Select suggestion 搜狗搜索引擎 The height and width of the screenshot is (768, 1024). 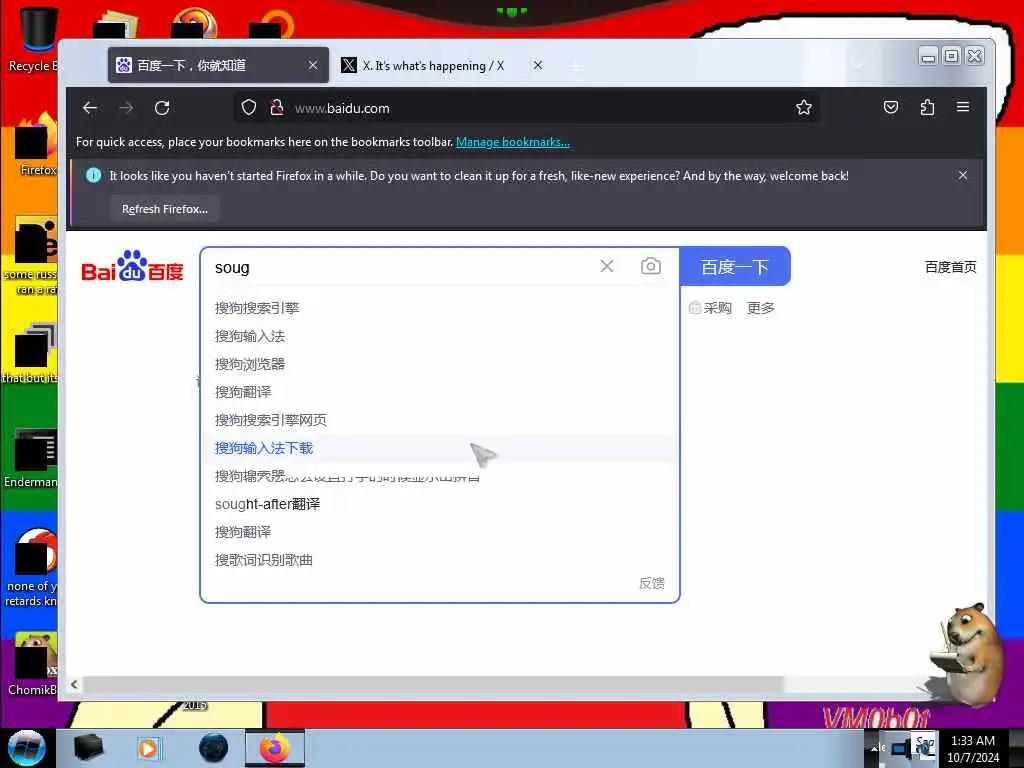[257, 308]
